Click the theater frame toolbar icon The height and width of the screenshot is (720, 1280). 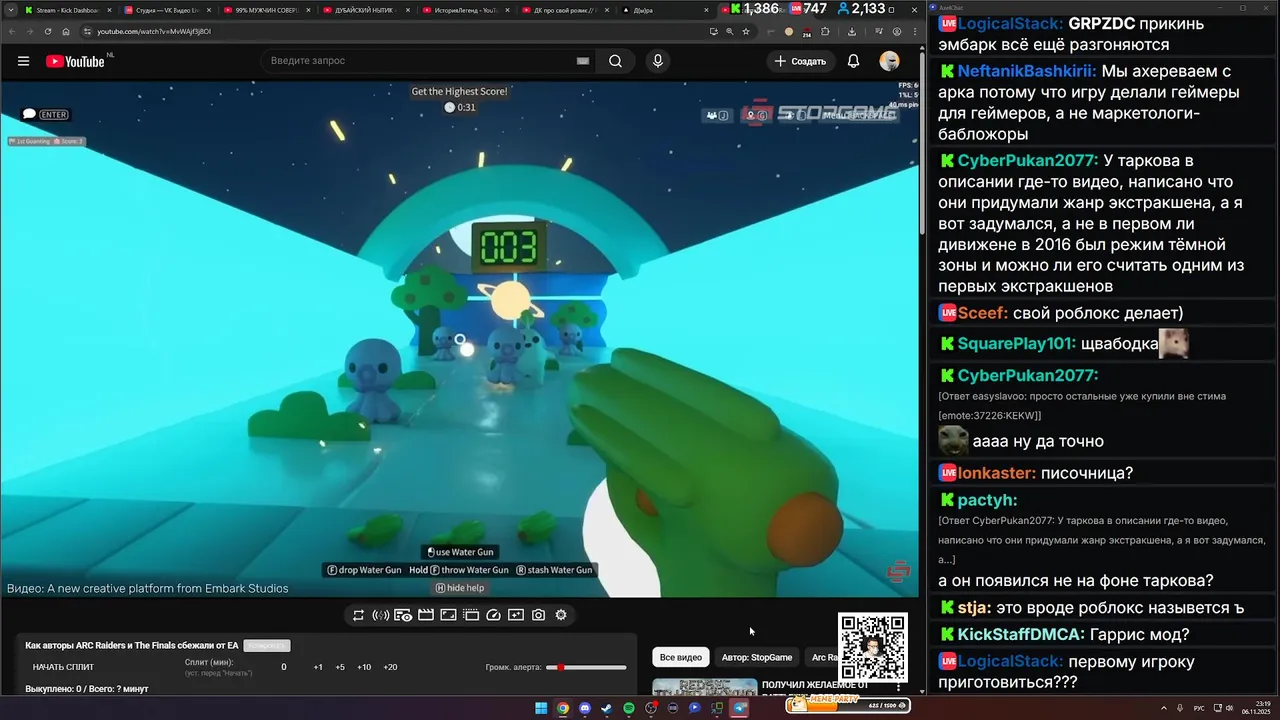tap(448, 615)
